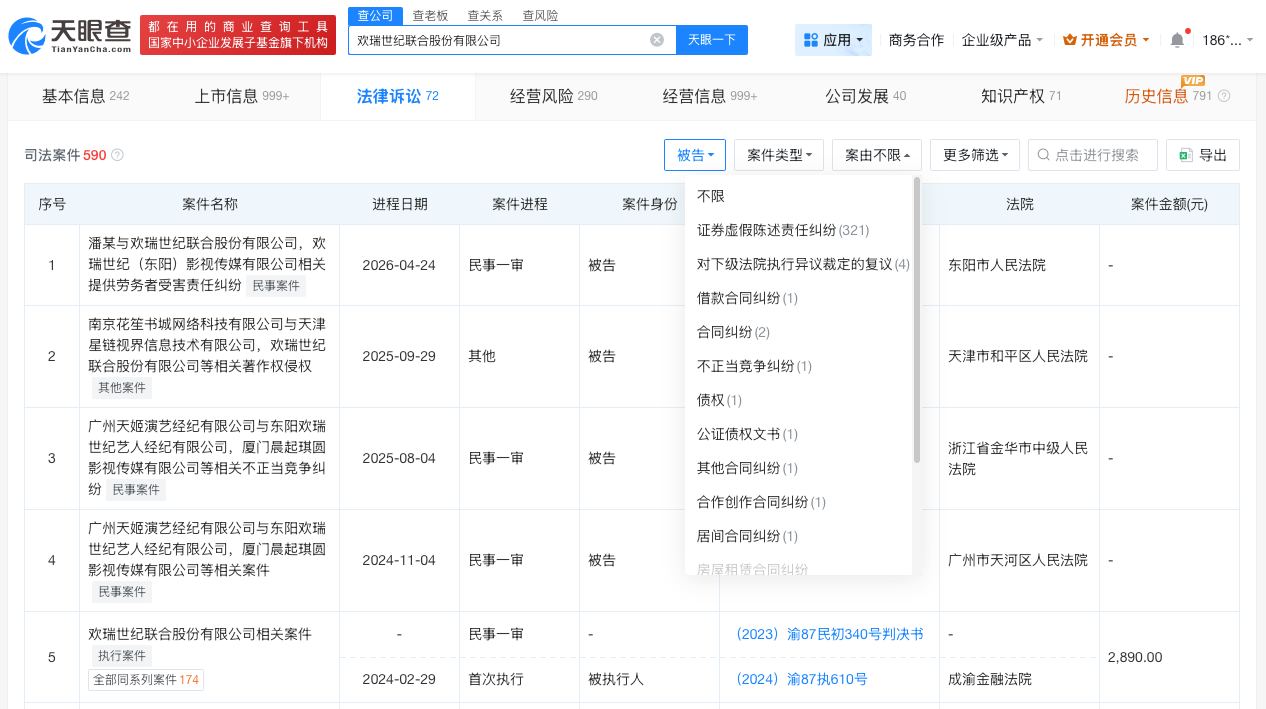Open the help icon next to 司法案件 590
The image size is (1266, 709).
117,155
